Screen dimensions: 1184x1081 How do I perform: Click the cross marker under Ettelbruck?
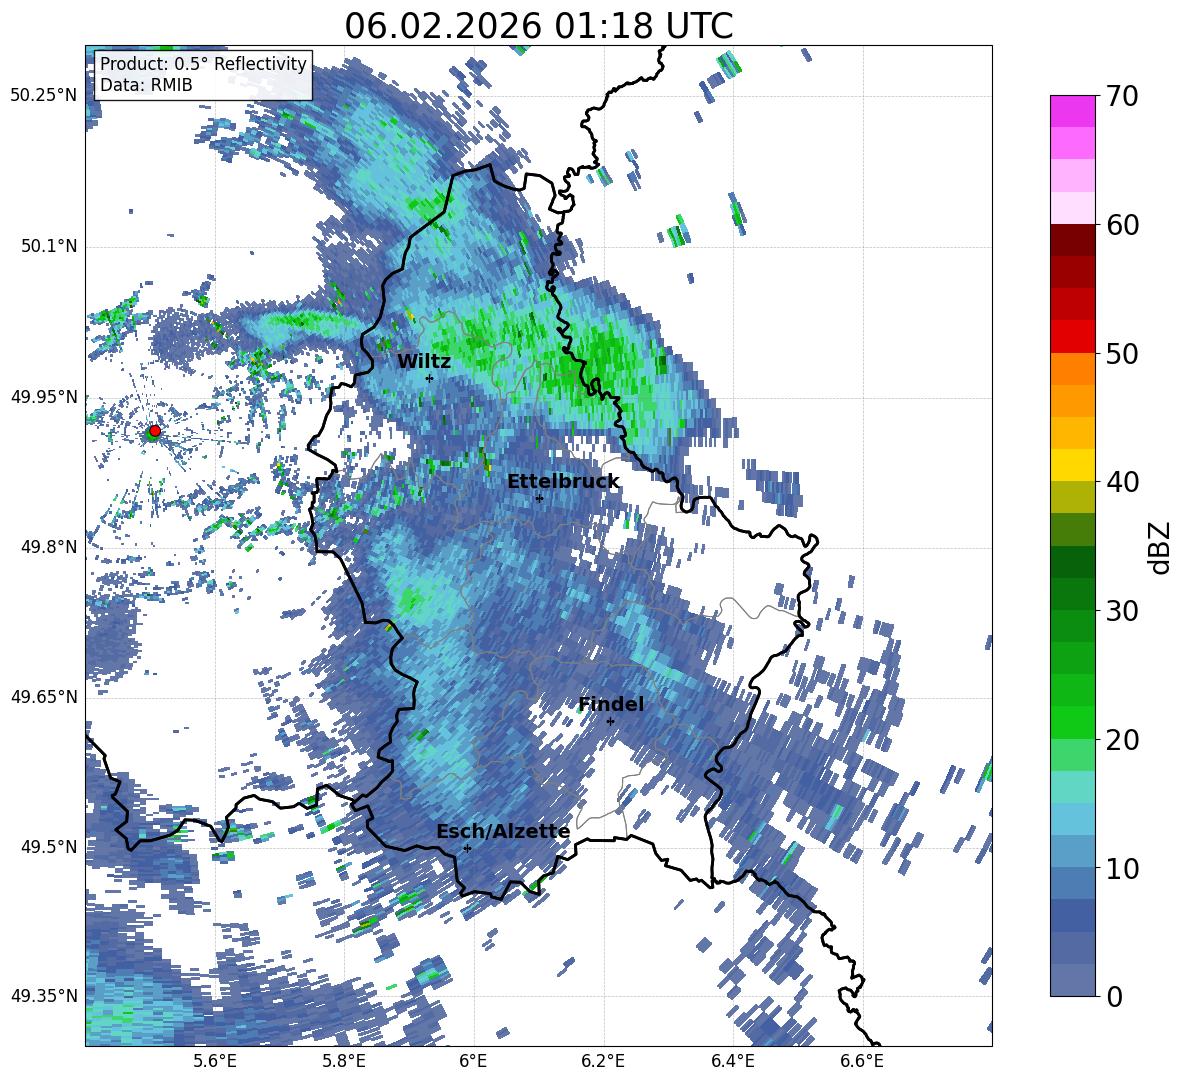539,498
